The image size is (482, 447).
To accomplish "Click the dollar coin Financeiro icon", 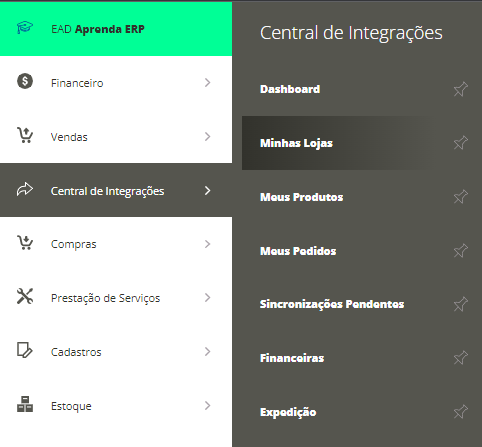I will click(x=25, y=81).
